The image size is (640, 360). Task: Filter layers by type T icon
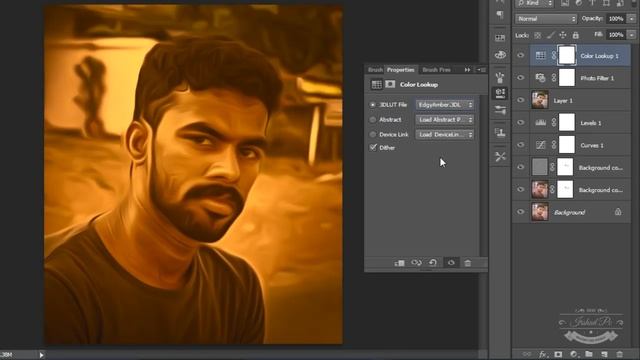coord(592,3)
